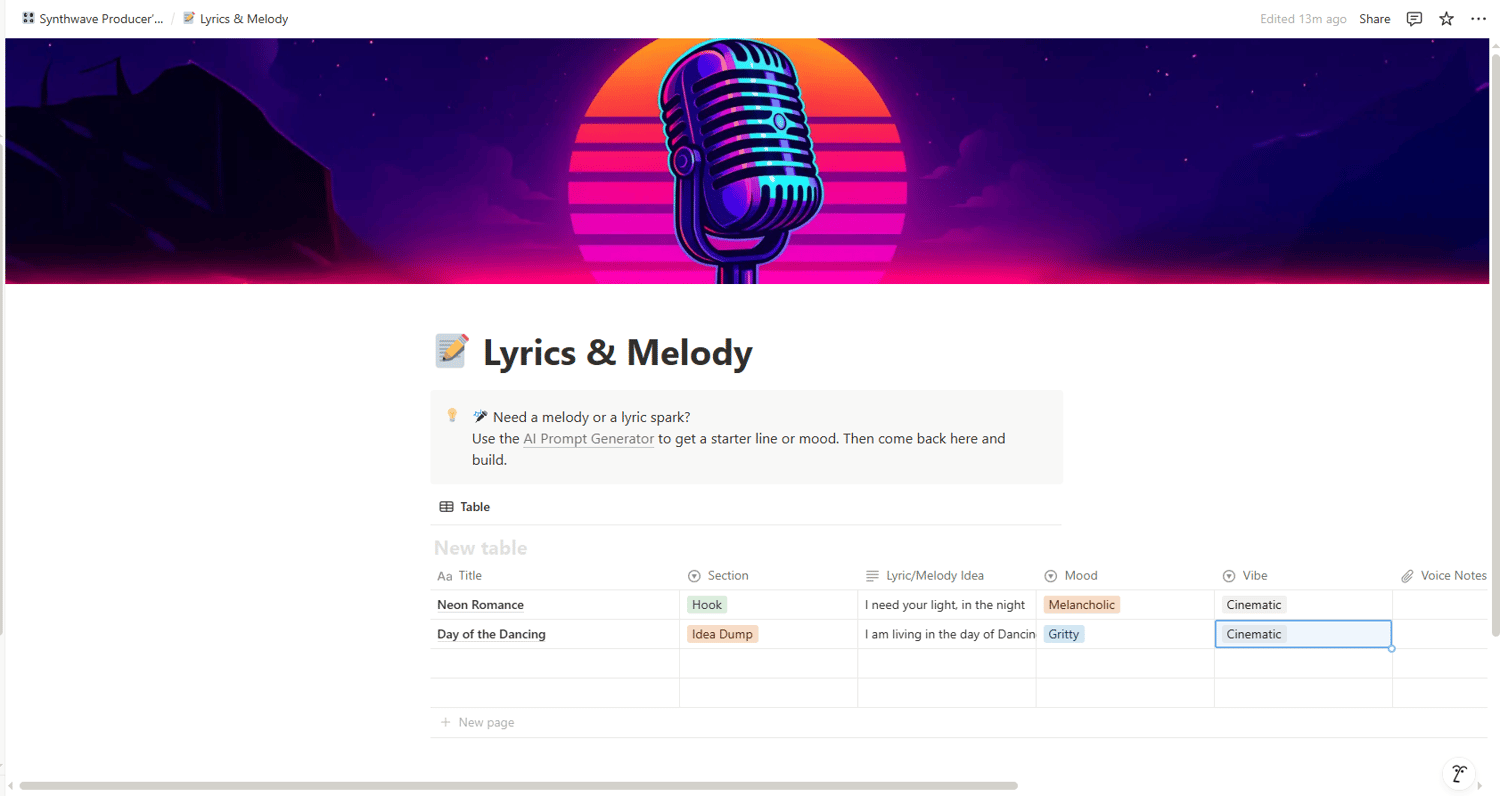
Task: Go to the Lyrics & Melody breadcrumb
Action: [243, 19]
